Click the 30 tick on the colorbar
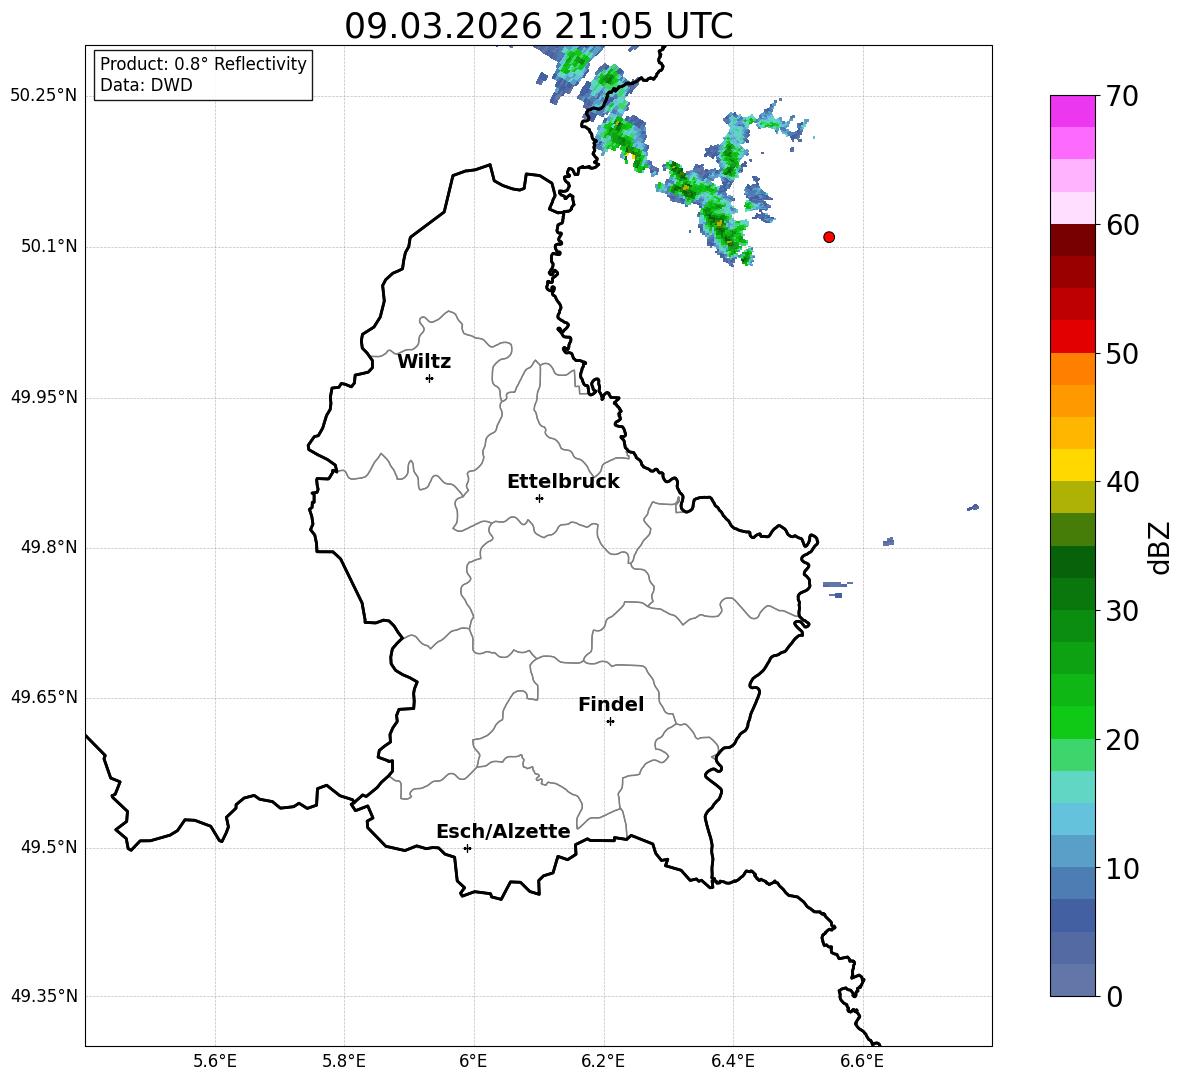1184x1081 pixels. (1122, 611)
